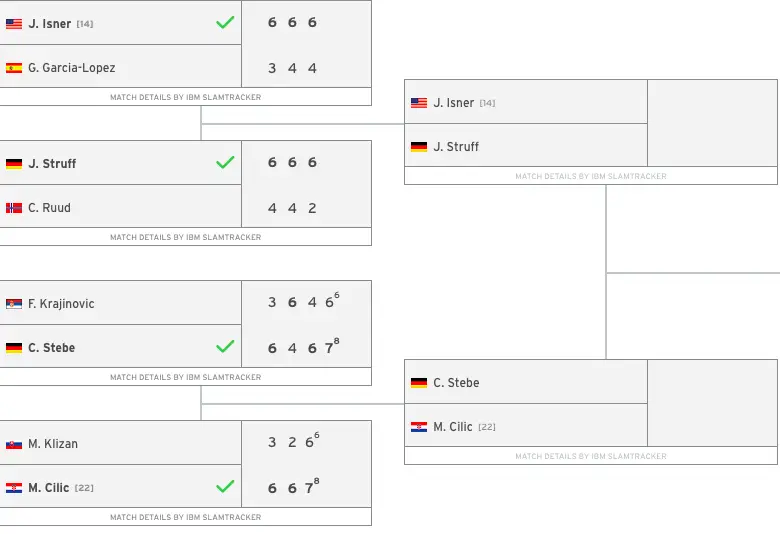Click the USA flag beside J. Isner first-round
Viewport: 780px width, 534px height.
(14, 24)
